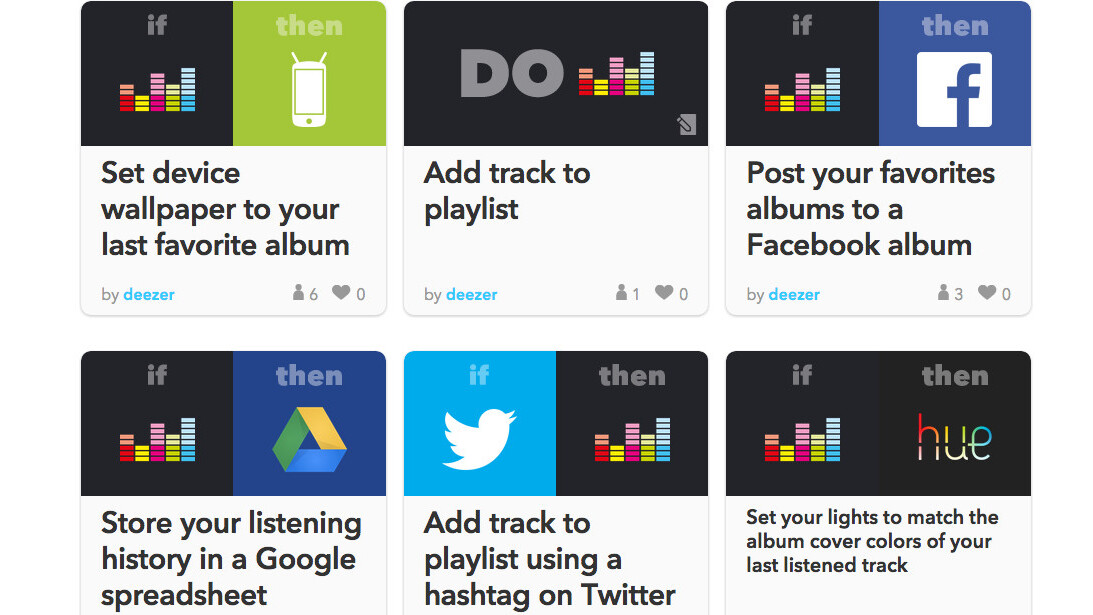Click the Deezer equalizer icon beside DO
Screen dimensions: 1093x615
(617, 75)
